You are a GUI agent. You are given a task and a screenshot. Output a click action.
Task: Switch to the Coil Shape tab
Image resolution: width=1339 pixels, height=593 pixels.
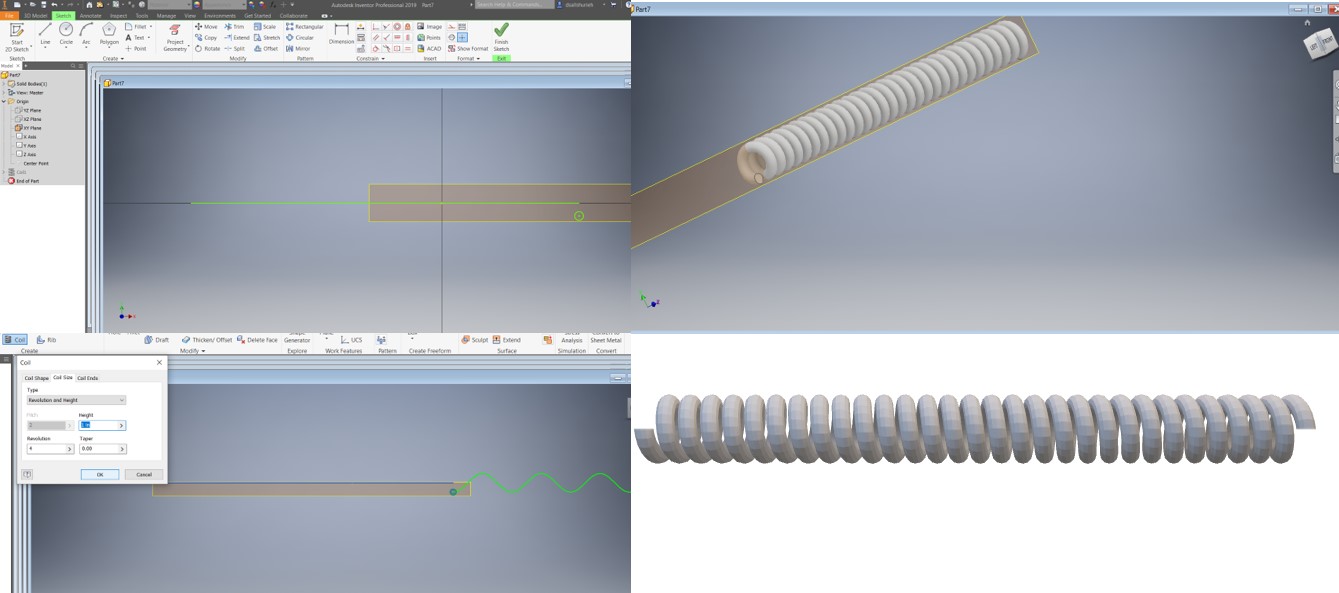[37, 378]
